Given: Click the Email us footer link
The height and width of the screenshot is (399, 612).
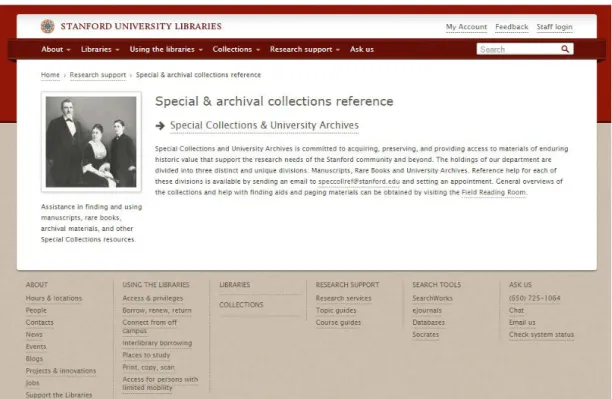Looking at the screenshot, I should (x=522, y=322).
